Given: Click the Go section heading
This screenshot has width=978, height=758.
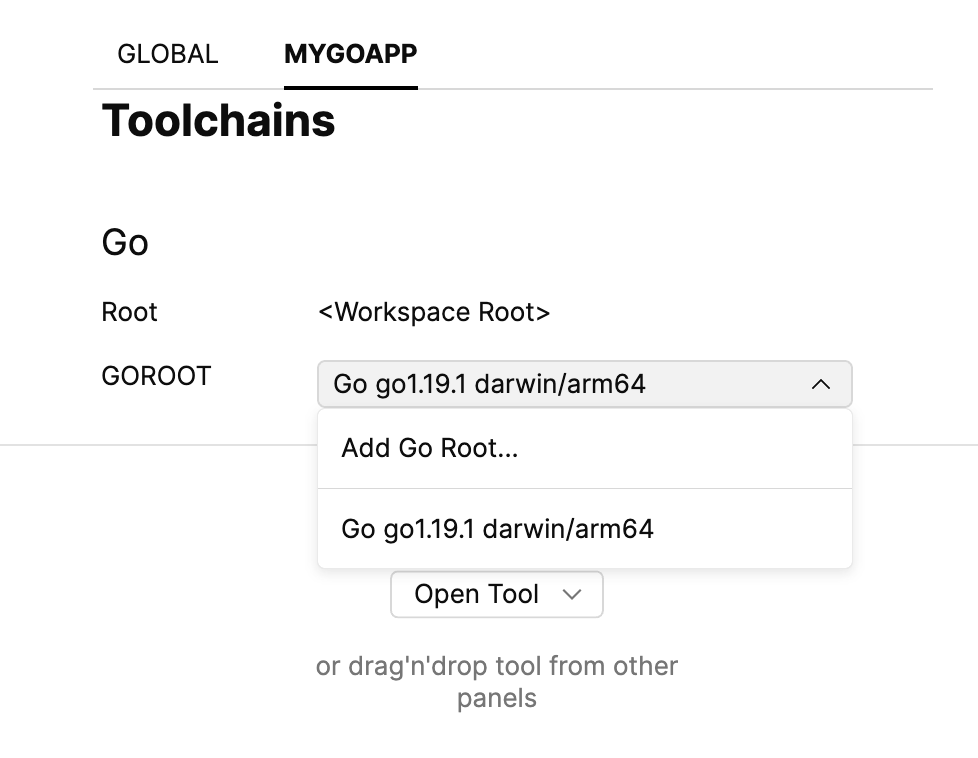Looking at the screenshot, I should [x=124, y=241].
